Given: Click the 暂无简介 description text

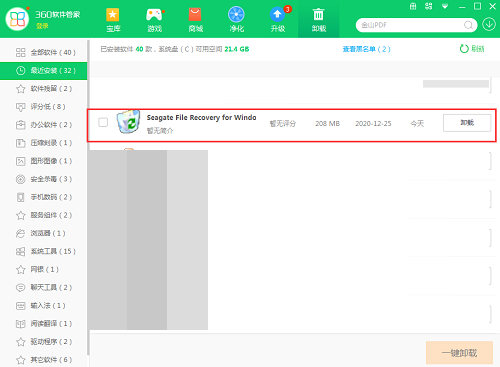Looking at the screenshot, I should 160,131.
